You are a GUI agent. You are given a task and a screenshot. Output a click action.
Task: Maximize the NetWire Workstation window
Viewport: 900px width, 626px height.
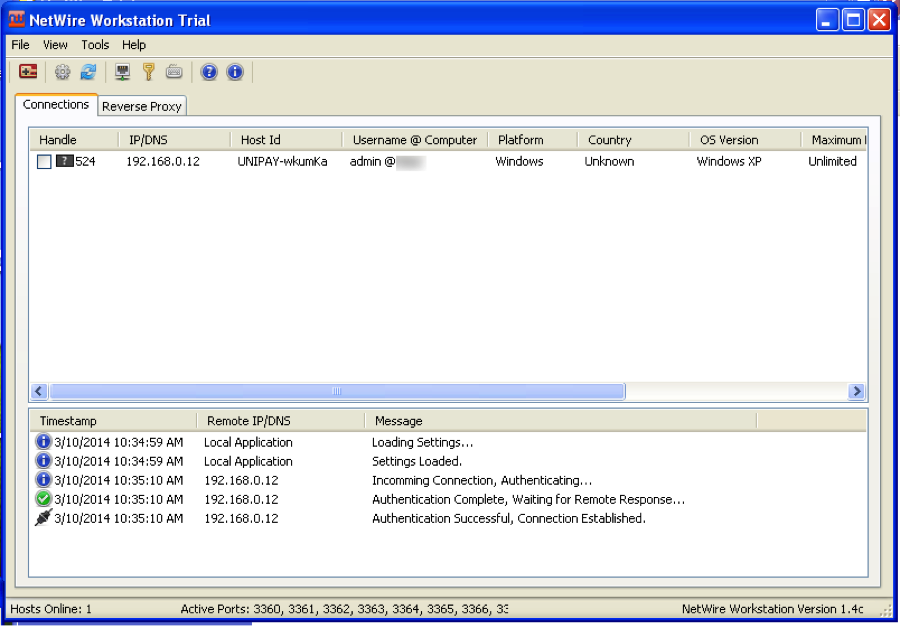click(854, 20)
